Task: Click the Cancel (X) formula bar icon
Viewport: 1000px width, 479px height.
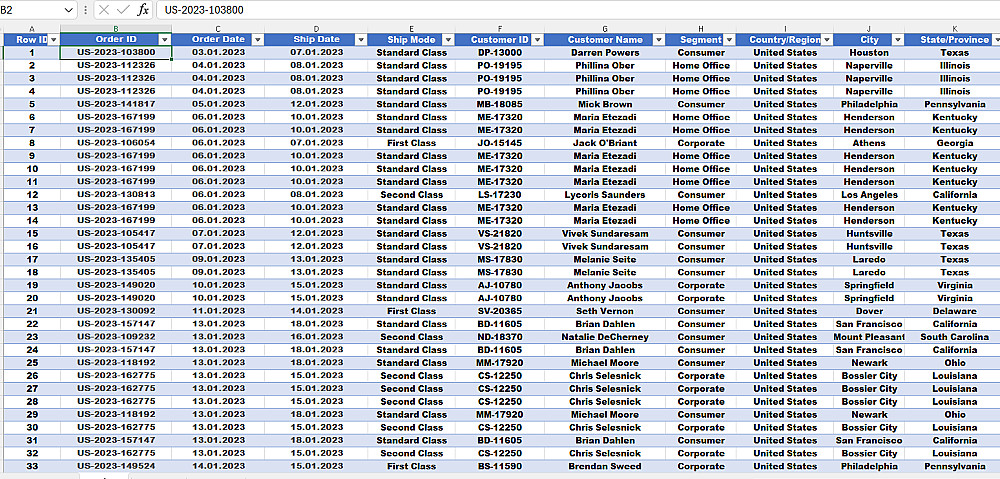Action: coord(104,10)
